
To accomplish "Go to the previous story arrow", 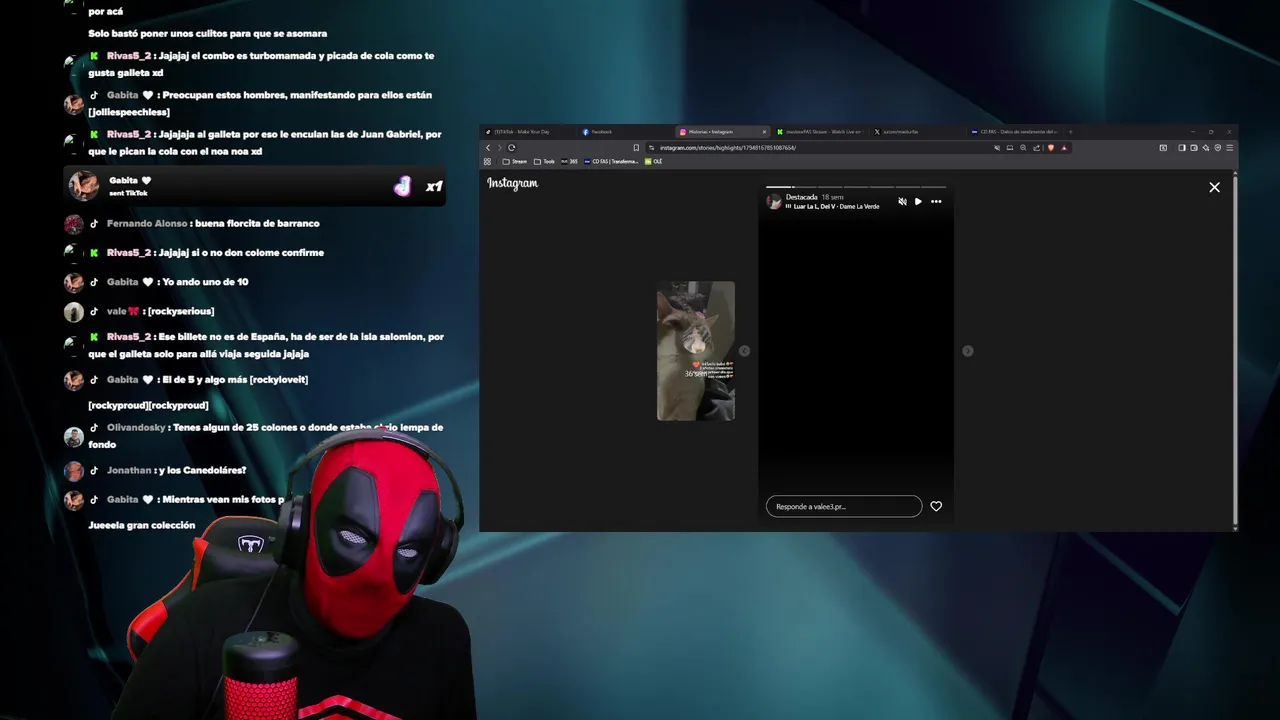I will [744, 351].
